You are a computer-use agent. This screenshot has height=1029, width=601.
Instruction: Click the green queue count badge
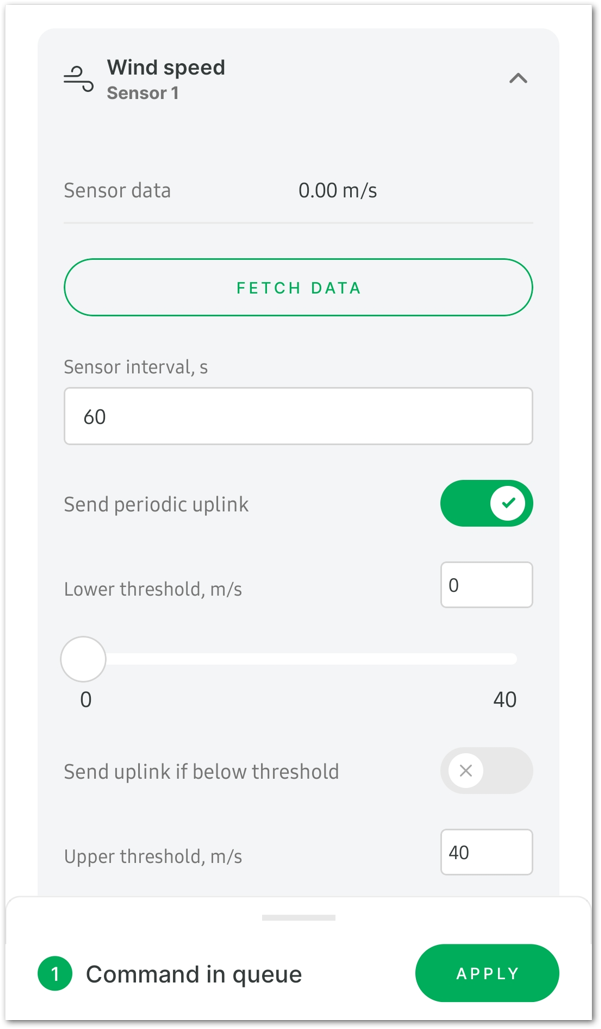(x=55, y=974)
